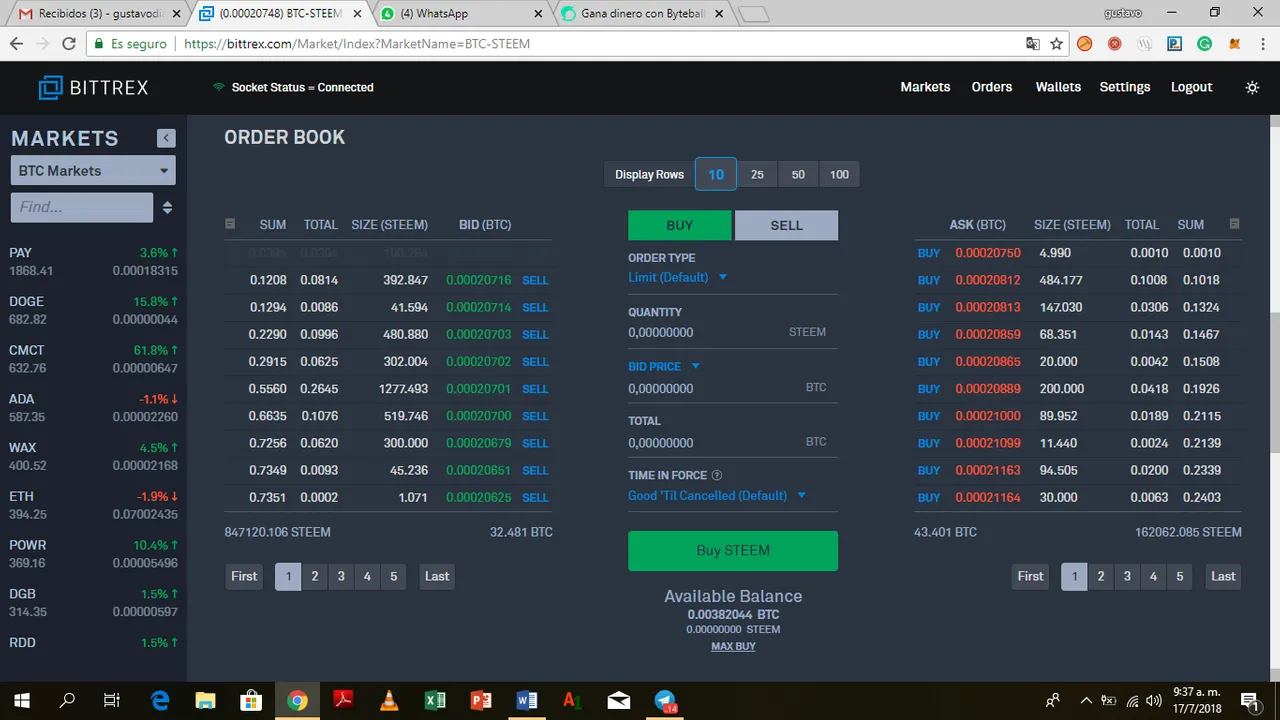The height and width of the screenshot is (720, 1280).
Task: Collapse the Markets sidebar arrow
Action: click(166, 139)
